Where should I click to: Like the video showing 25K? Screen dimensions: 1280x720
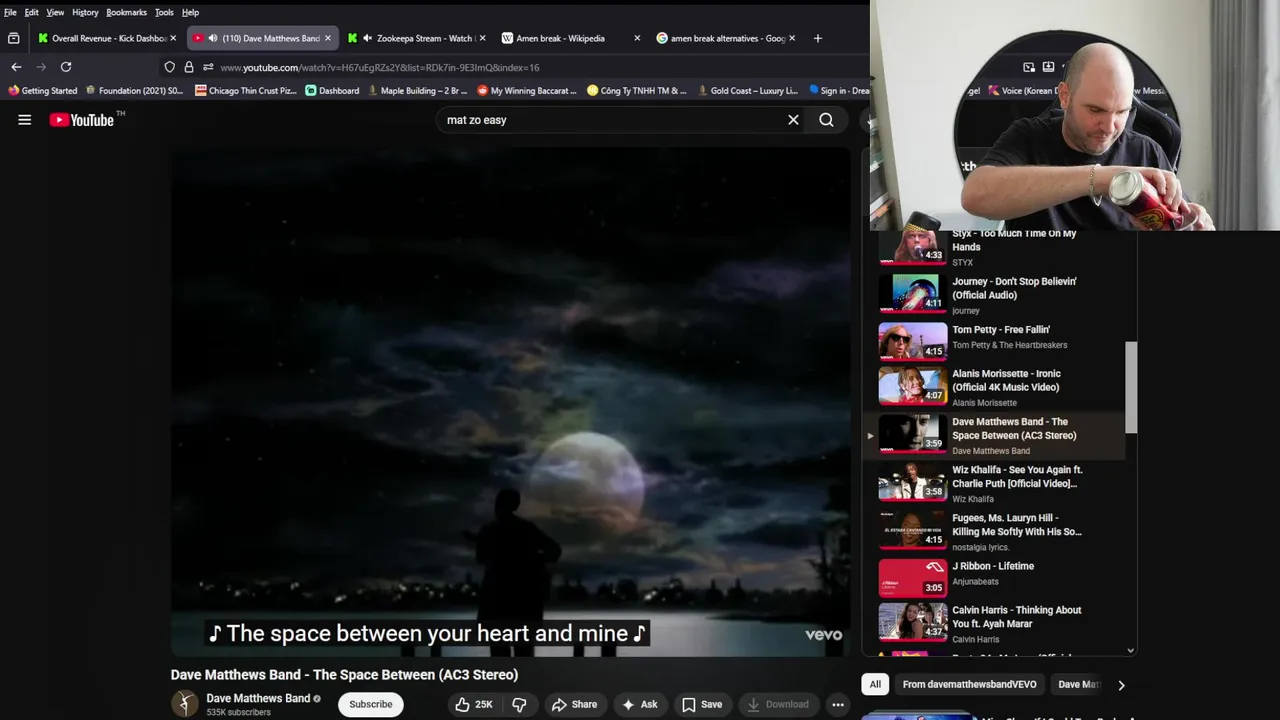[474, 704]
